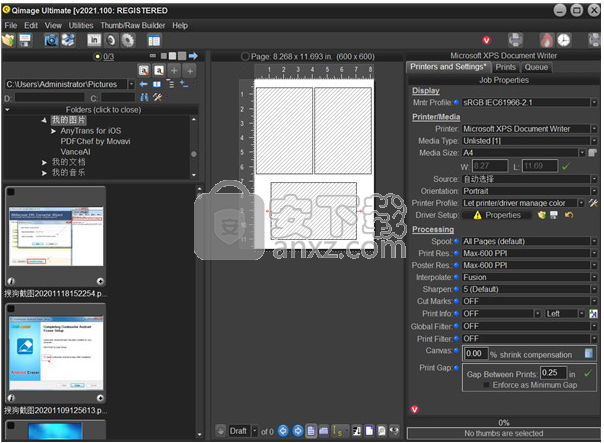Click the Display section link
The width and height of the screenshot is (604, 443).
click(x=426, y=91)
